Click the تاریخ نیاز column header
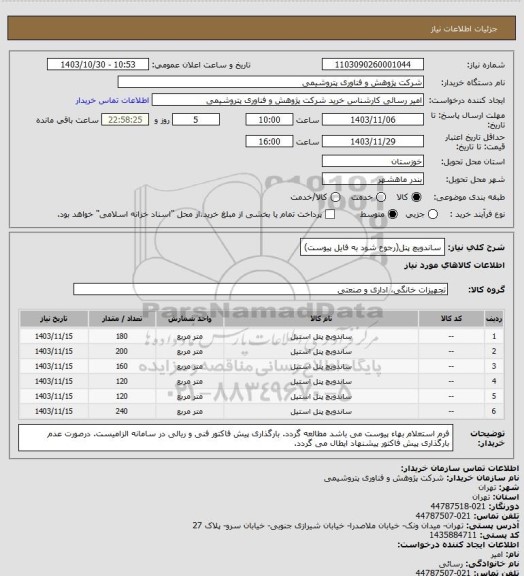 point(54,319)
